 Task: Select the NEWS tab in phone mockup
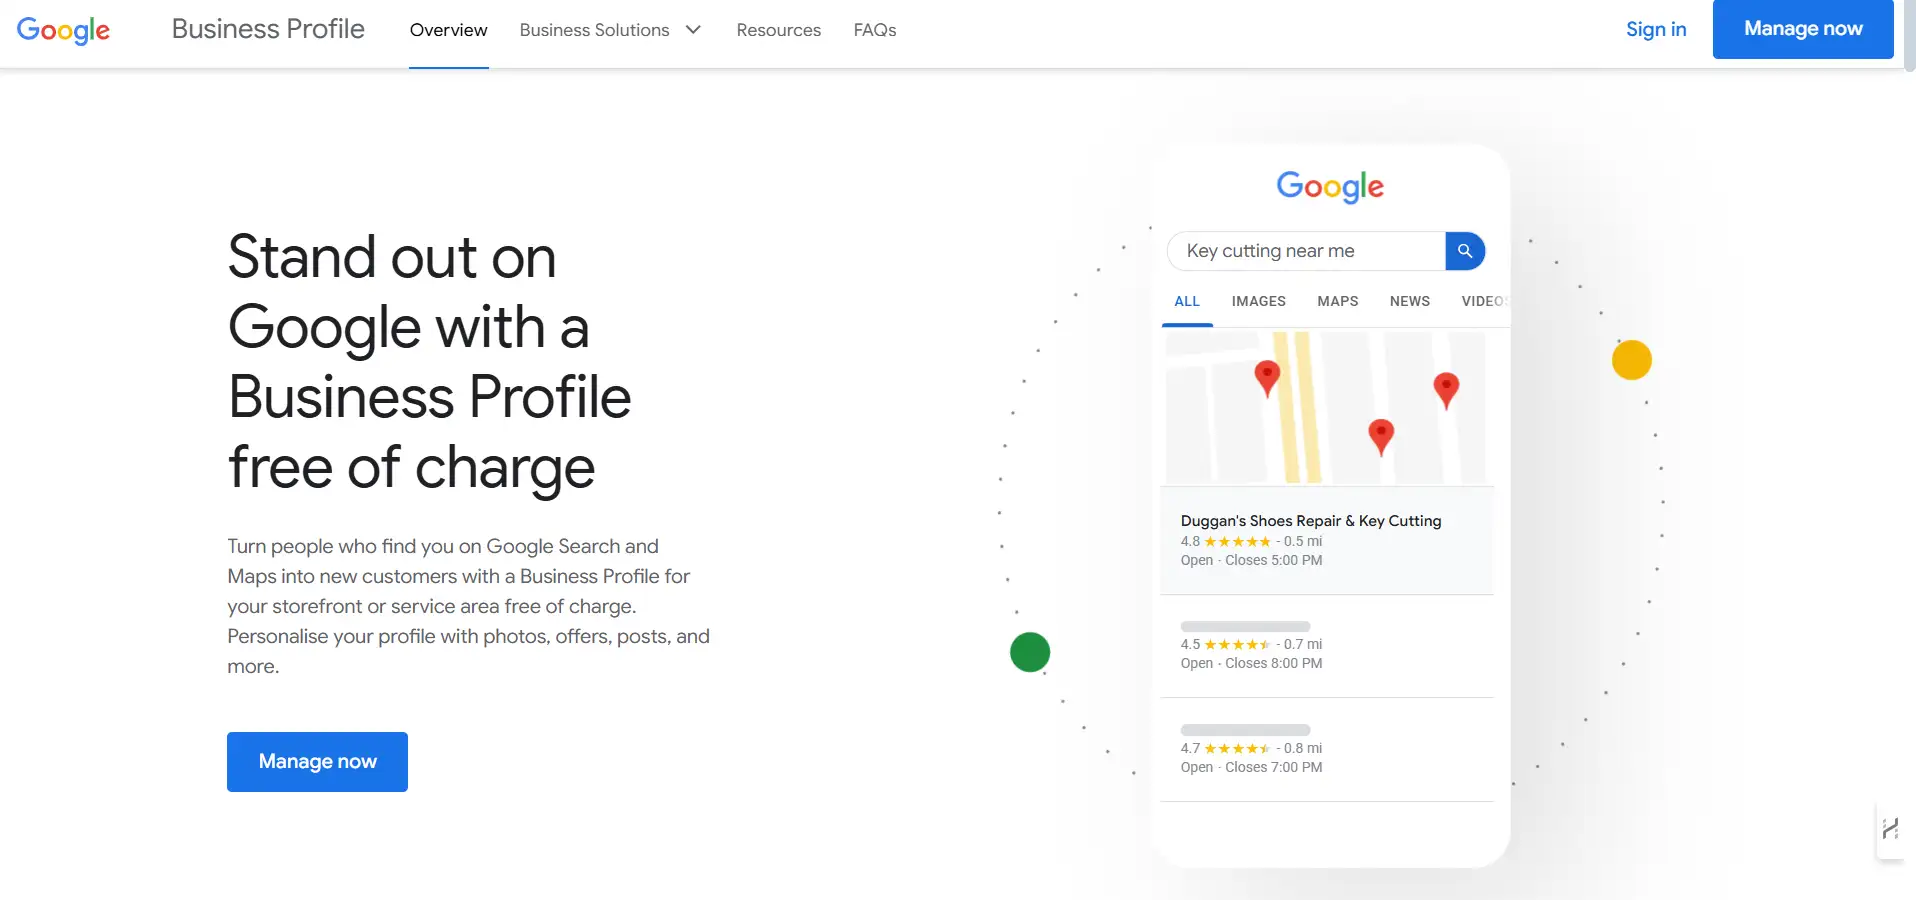click(1410, 301)
